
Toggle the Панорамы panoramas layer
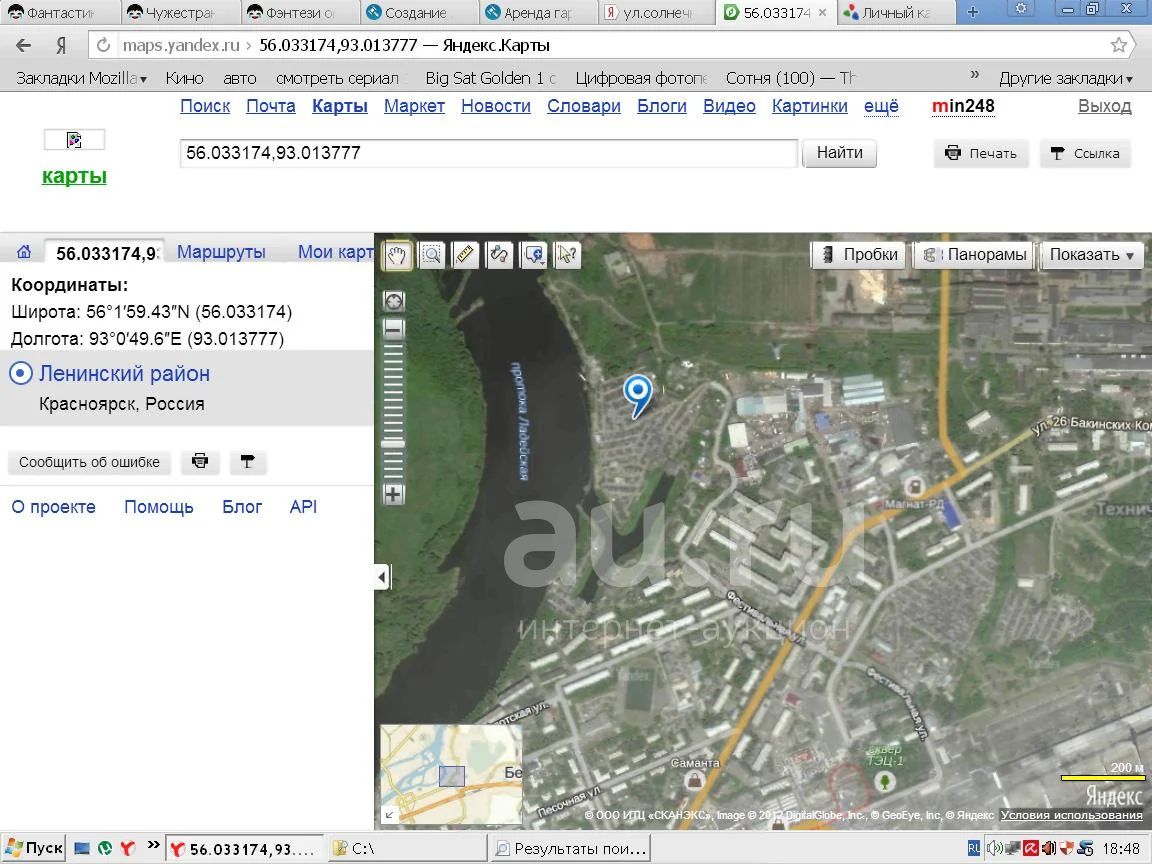(974, 255)
